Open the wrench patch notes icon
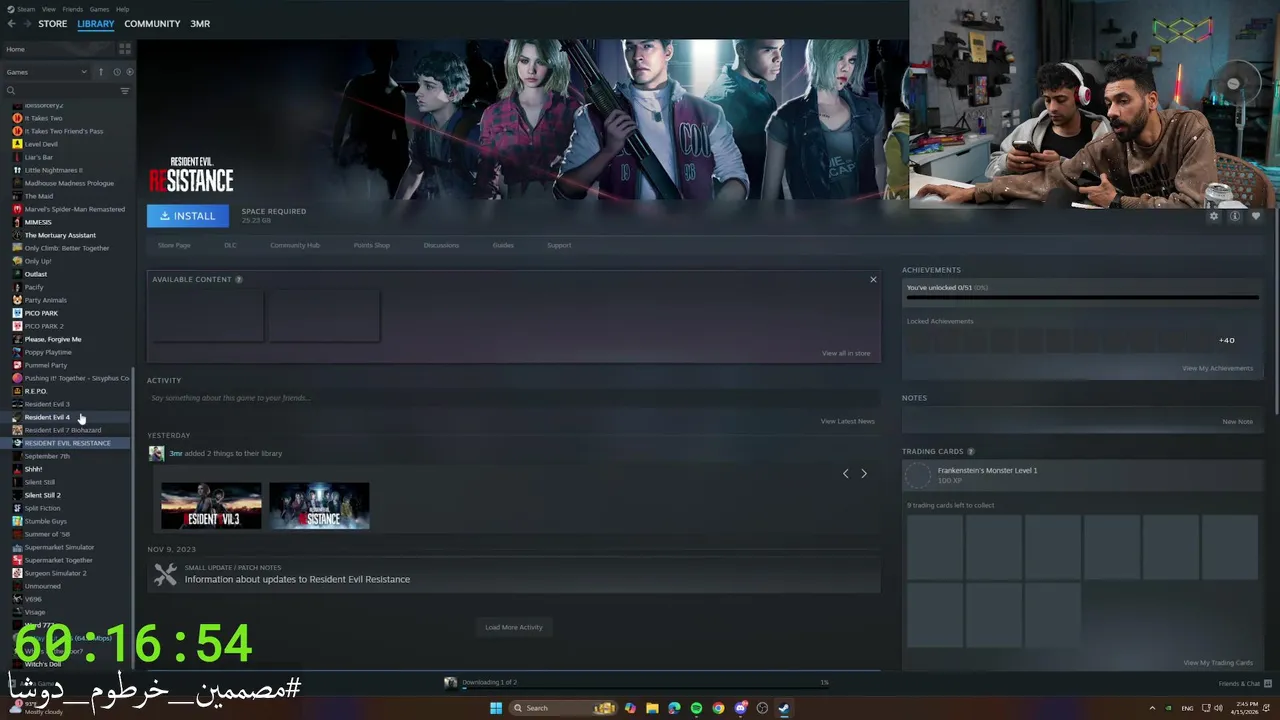1280x720 pixels. (x=165, y=574)
